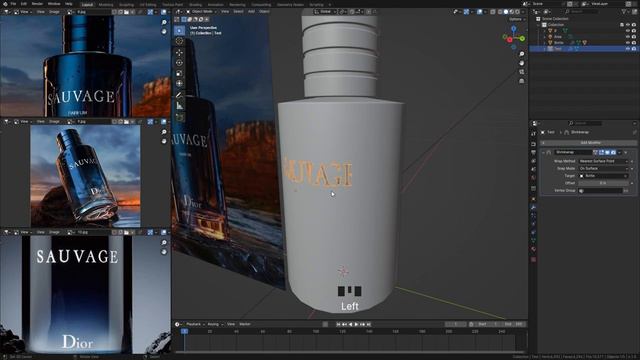Click the timeline play button
This screenshot has width=640, height=360.
(x=356, y=324)
